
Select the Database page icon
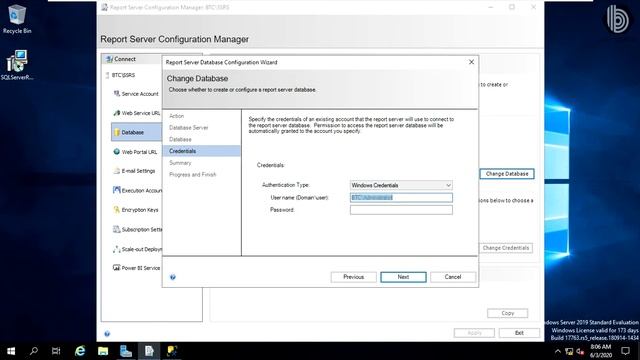coord(117,132)
